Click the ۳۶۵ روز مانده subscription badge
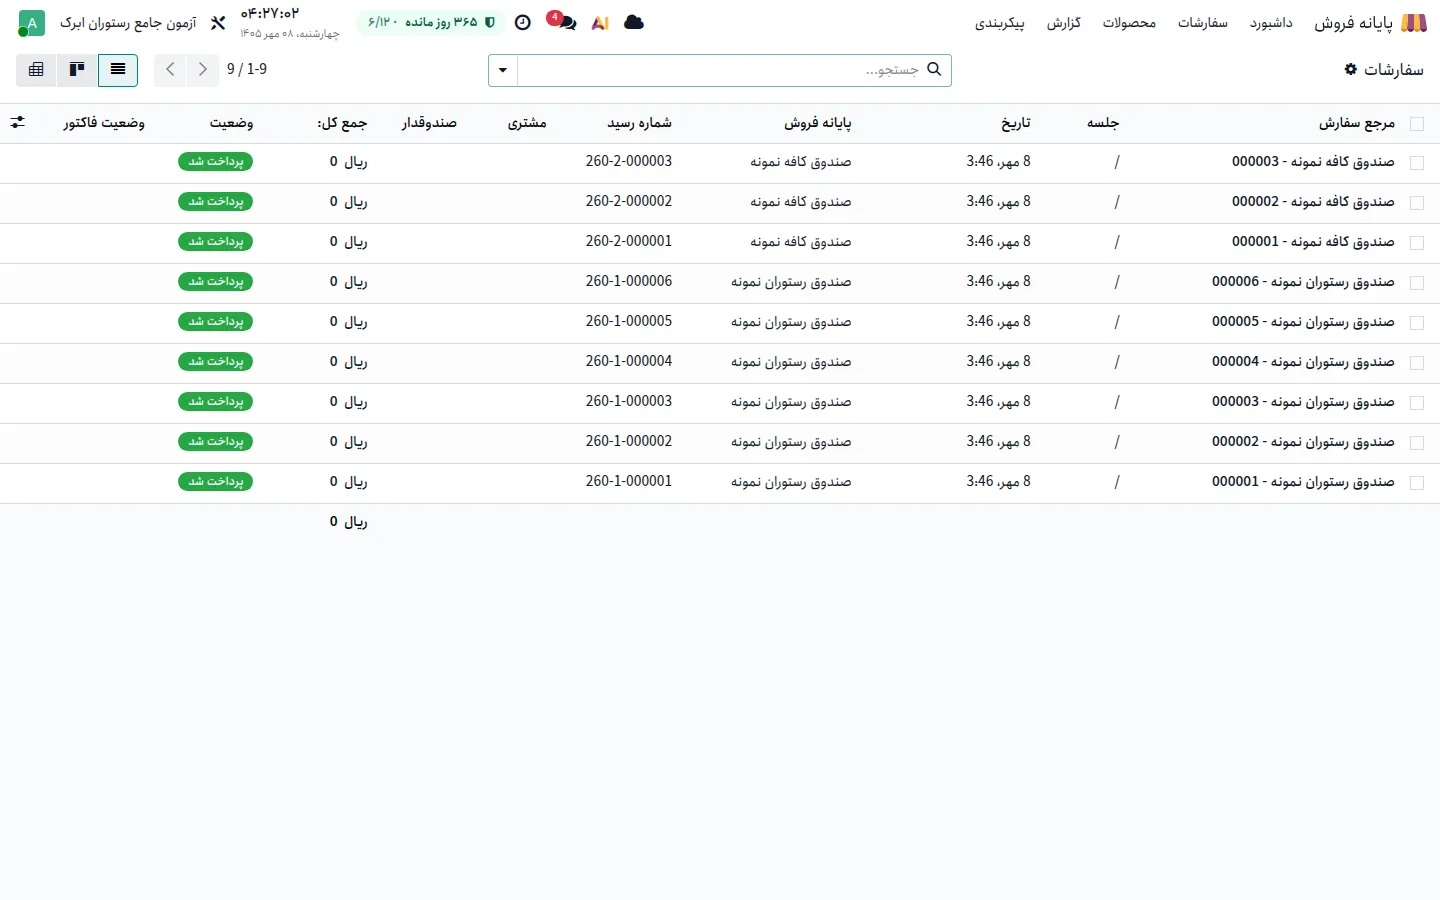1440x900 pixels. [431, 23]
